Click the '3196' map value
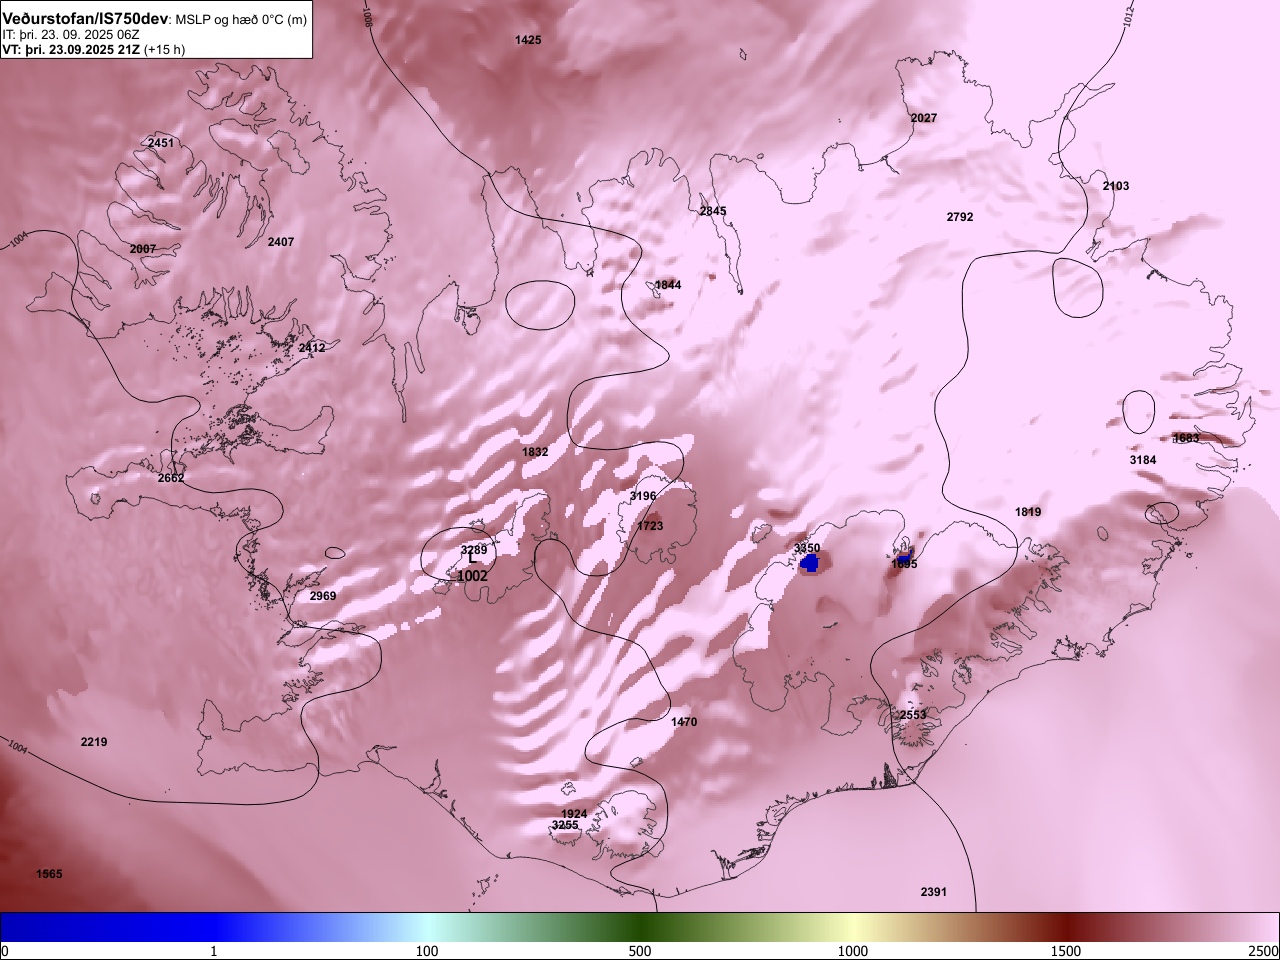The width and height of the screenshot is (1280, 960). coord(643,496)
